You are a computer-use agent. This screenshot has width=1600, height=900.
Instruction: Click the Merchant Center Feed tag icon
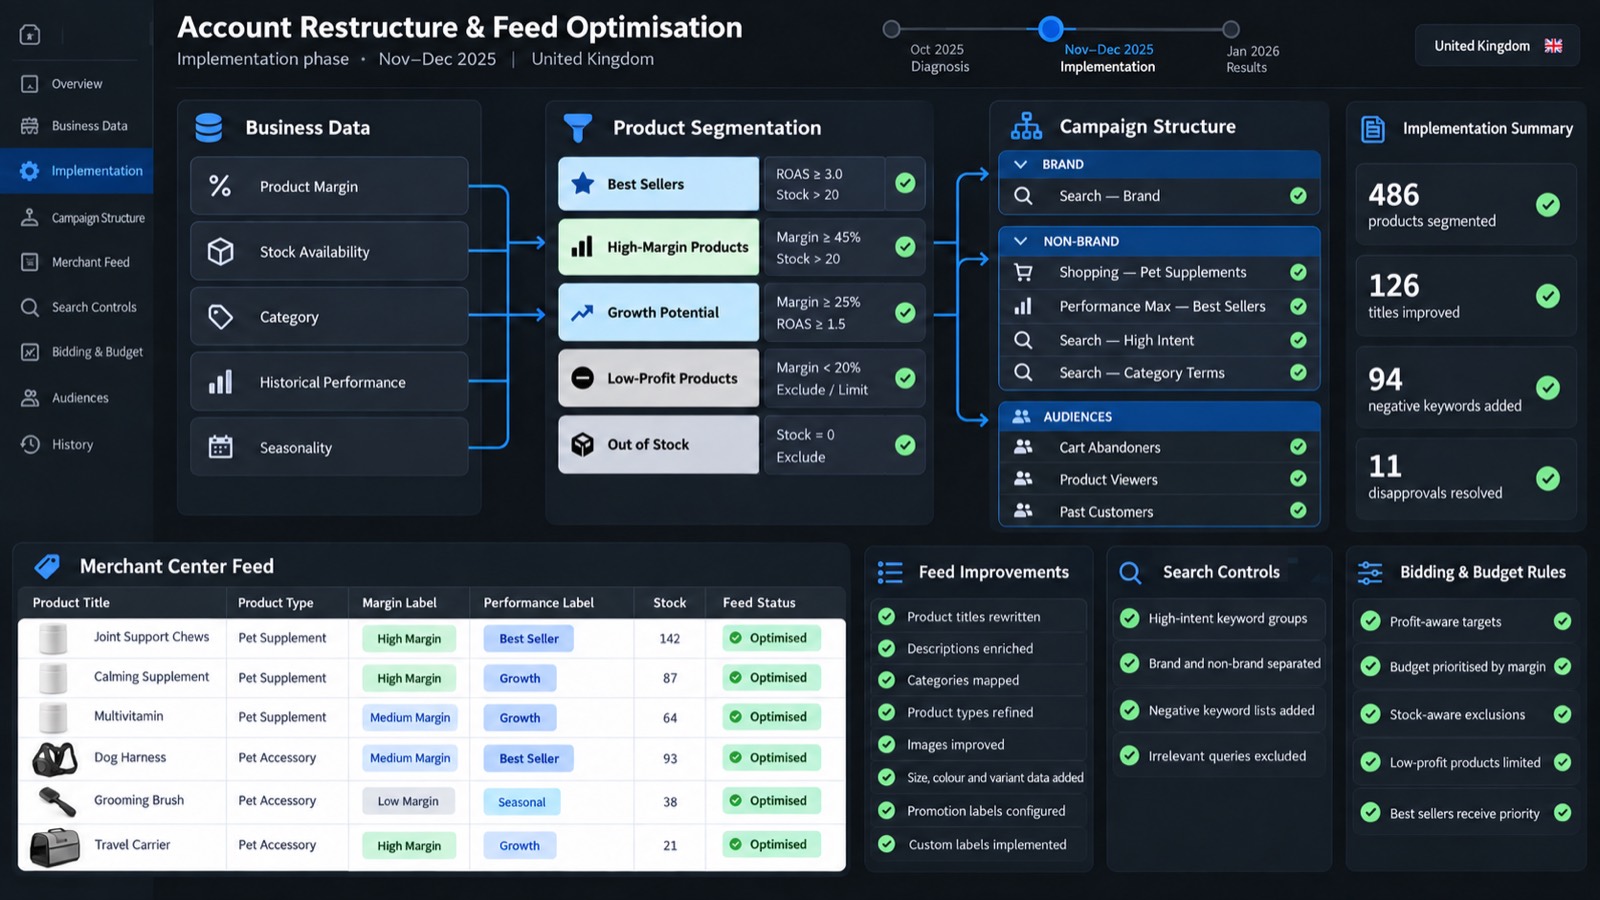[46, 566]
